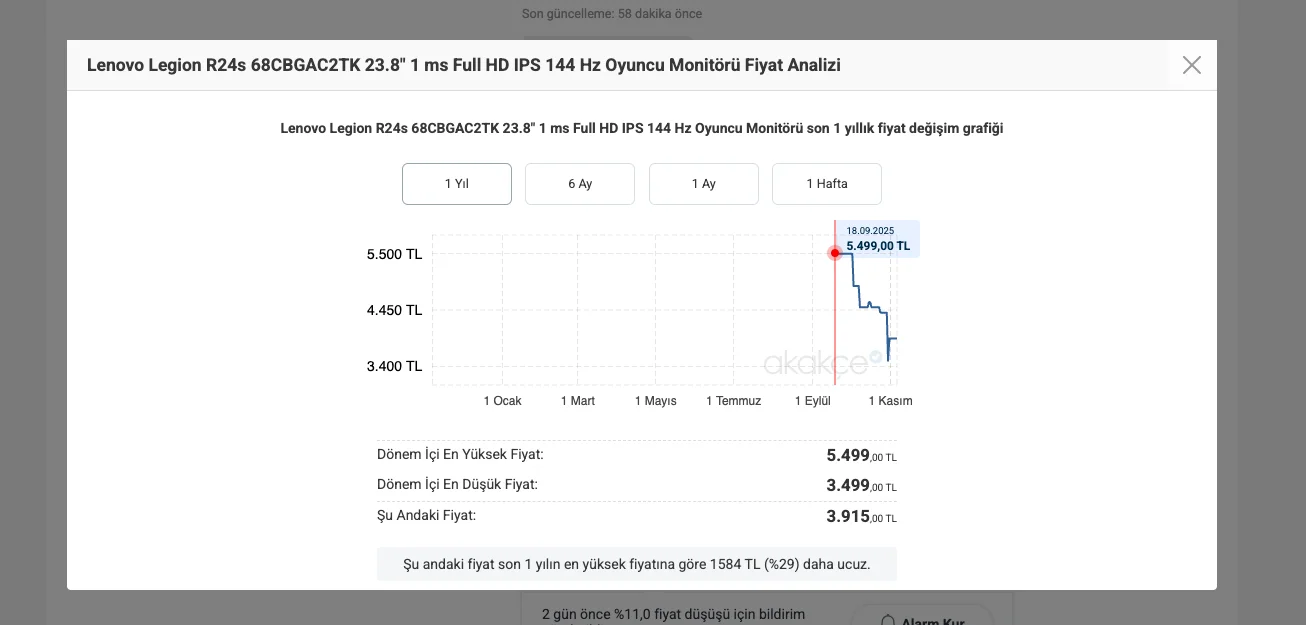Click the 1 Eylül axis label
The width and height of the screenshot is (1306, 625).
click(813, 401)
